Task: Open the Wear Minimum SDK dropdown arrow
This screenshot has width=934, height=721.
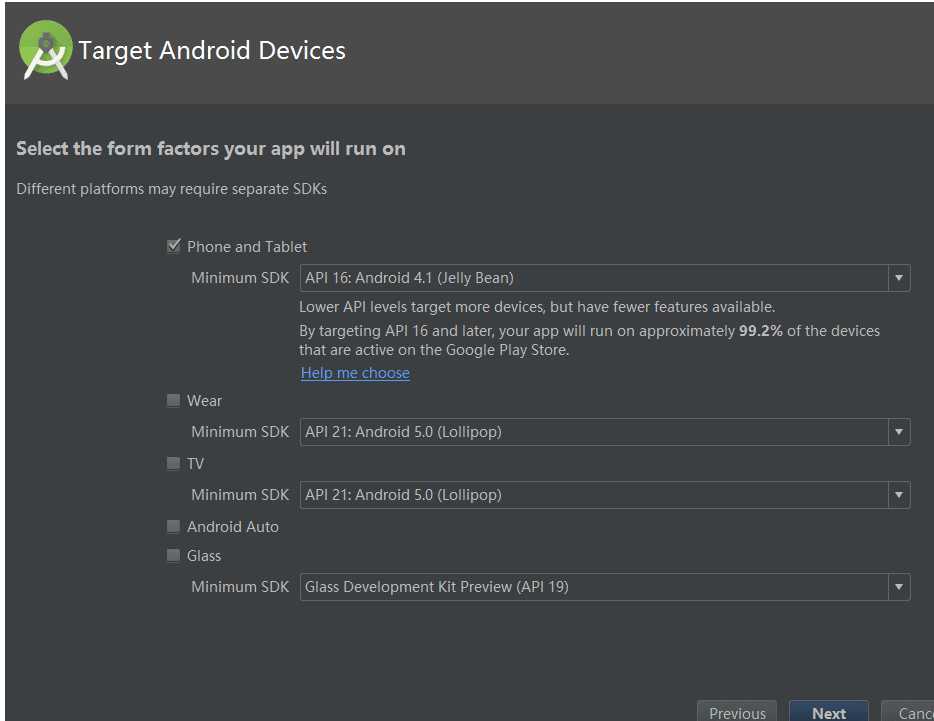Action: tap(899, 431)
